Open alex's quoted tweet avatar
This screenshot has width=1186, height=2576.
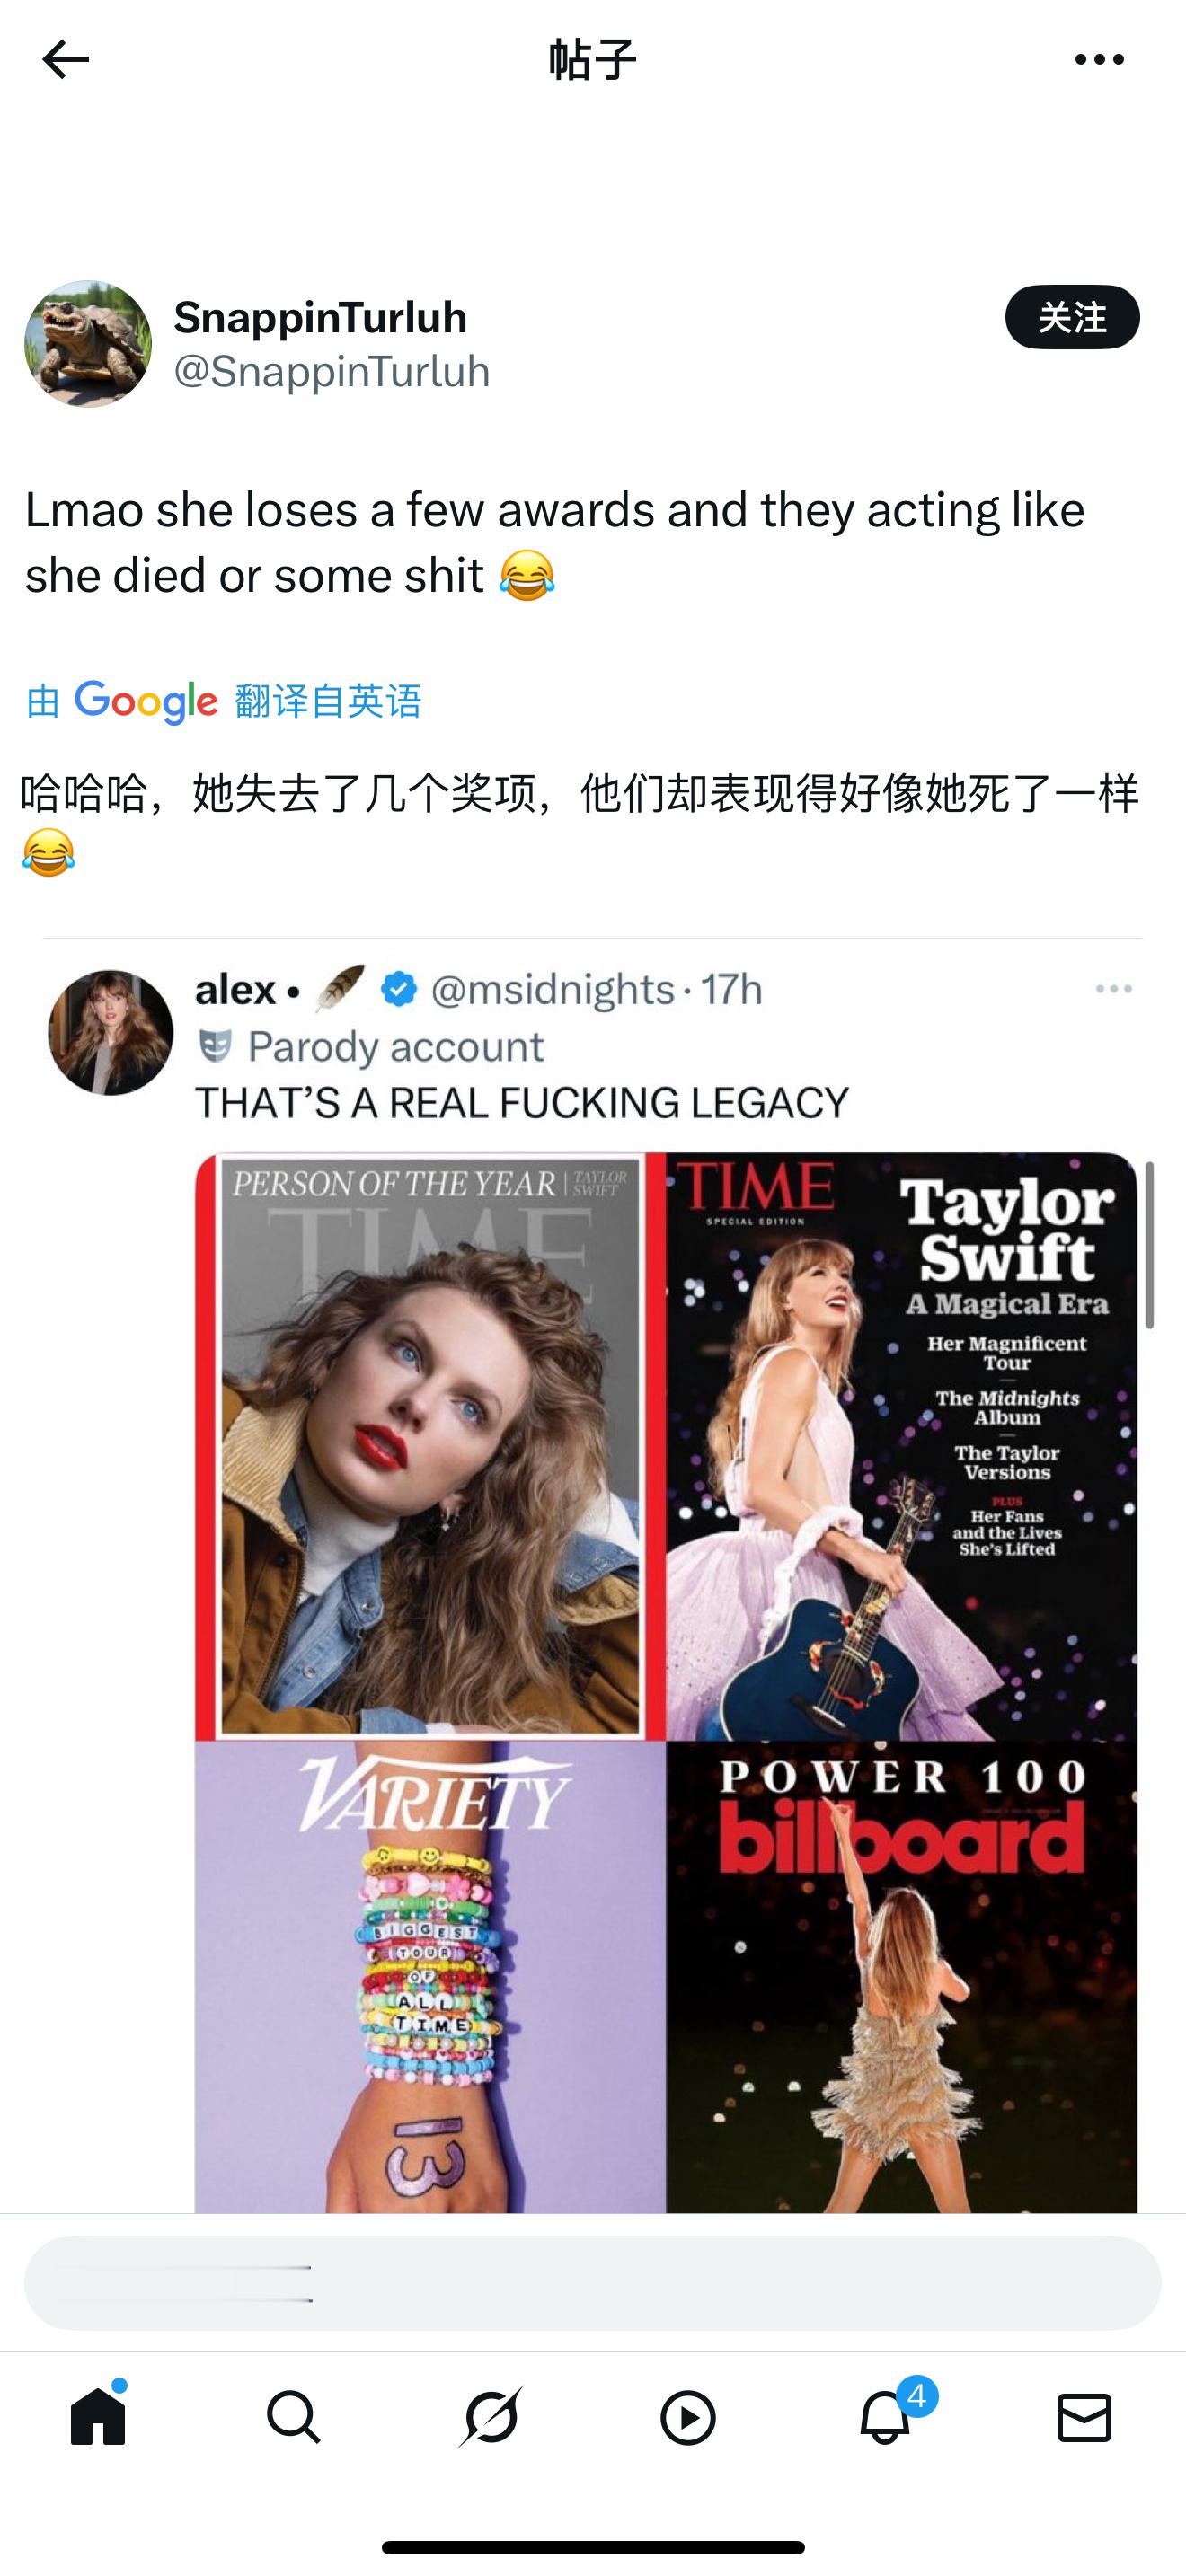[110, 1032]
